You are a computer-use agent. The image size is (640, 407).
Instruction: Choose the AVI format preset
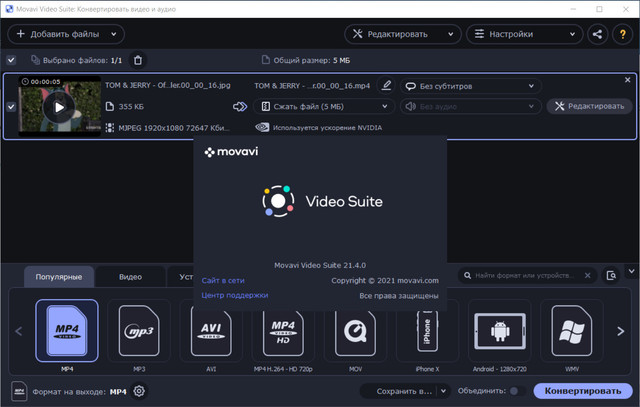(x=211, y=332)
